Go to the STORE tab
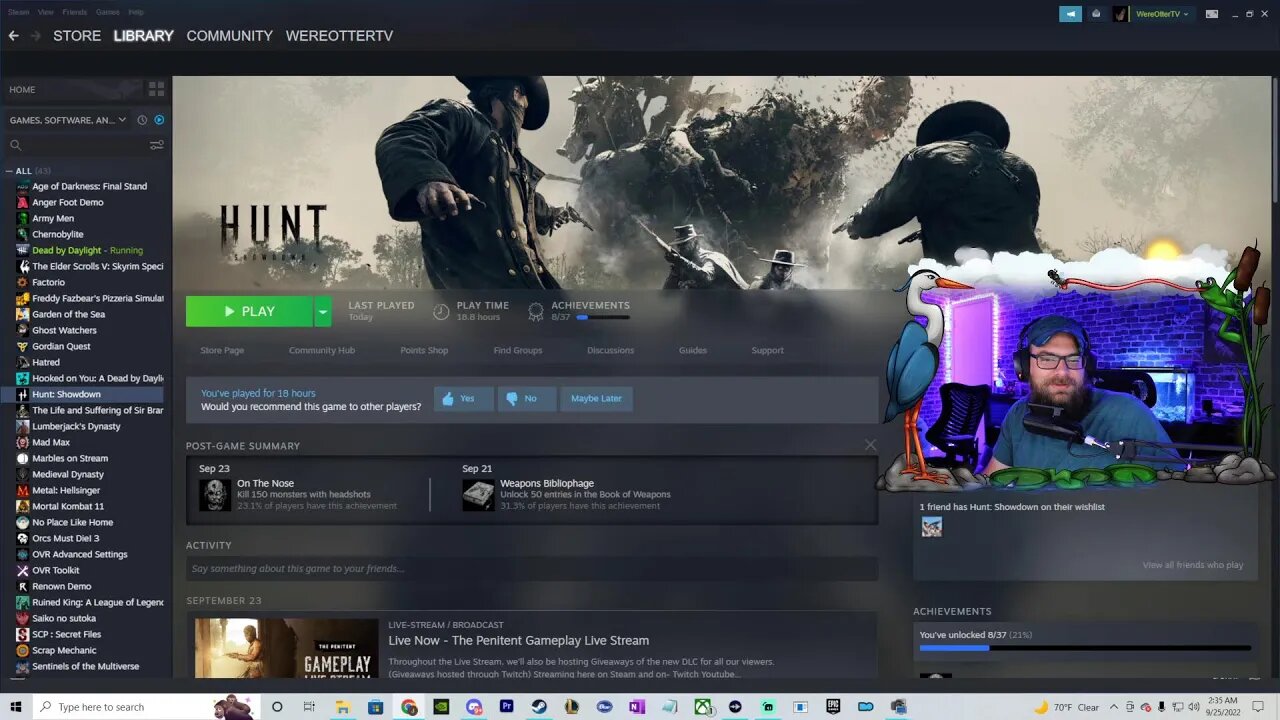This screenshot has height=720, width=1280. click(77, 35)
